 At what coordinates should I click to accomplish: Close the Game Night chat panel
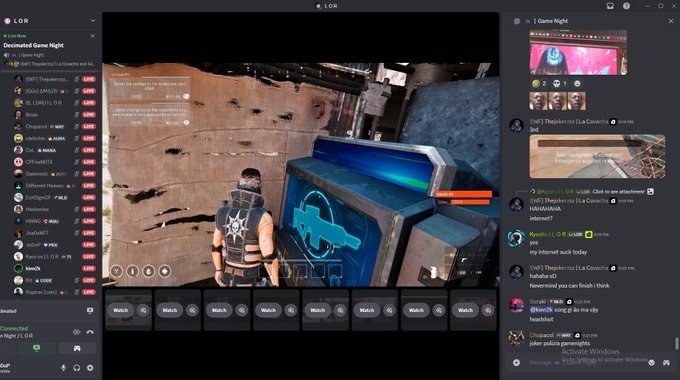click(671, 20)
